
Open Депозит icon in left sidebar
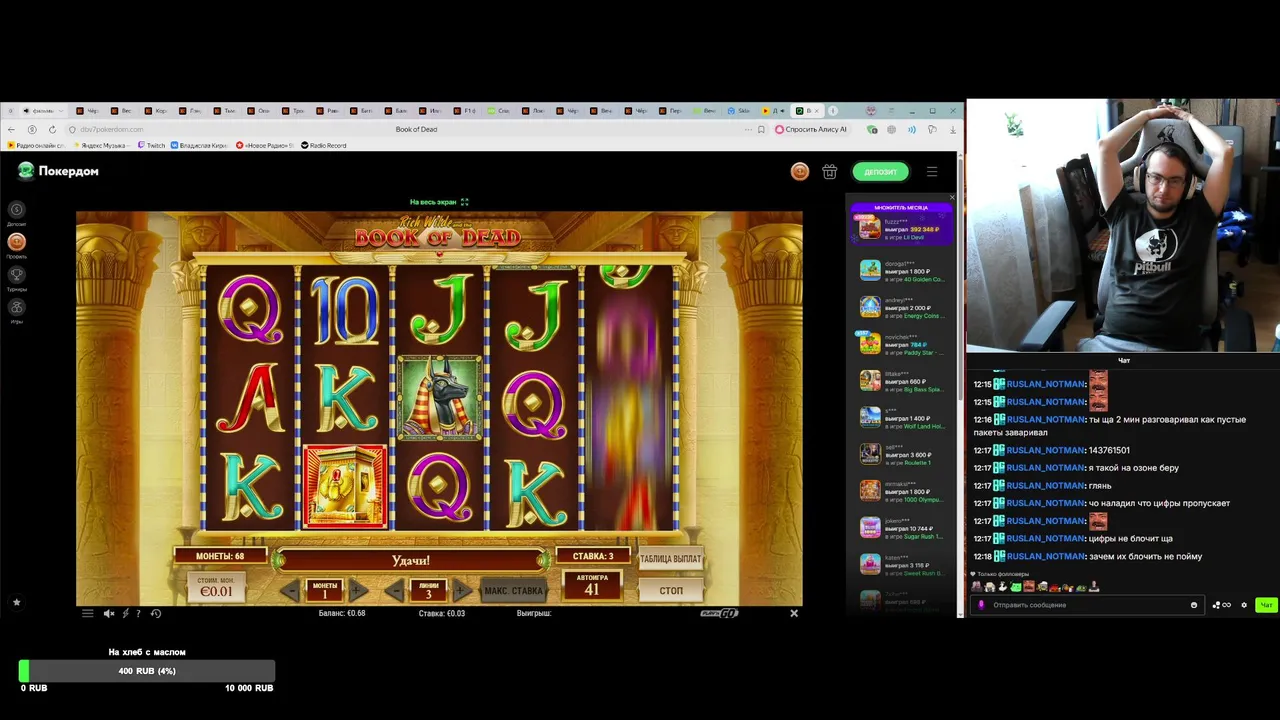click(16, 210)
